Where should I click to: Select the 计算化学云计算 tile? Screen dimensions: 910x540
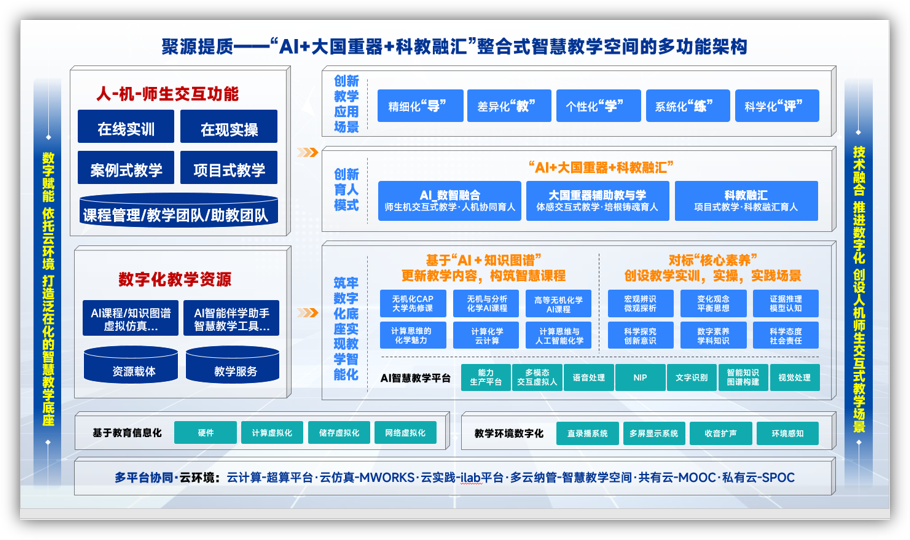[486, 336]
